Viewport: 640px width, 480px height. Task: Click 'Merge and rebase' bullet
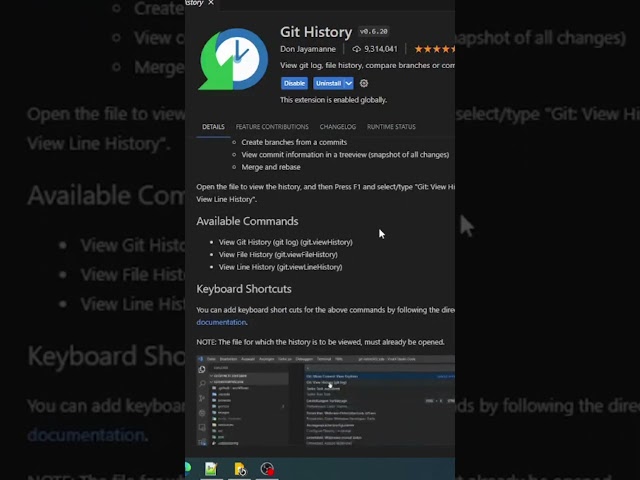tap(271, 167)
